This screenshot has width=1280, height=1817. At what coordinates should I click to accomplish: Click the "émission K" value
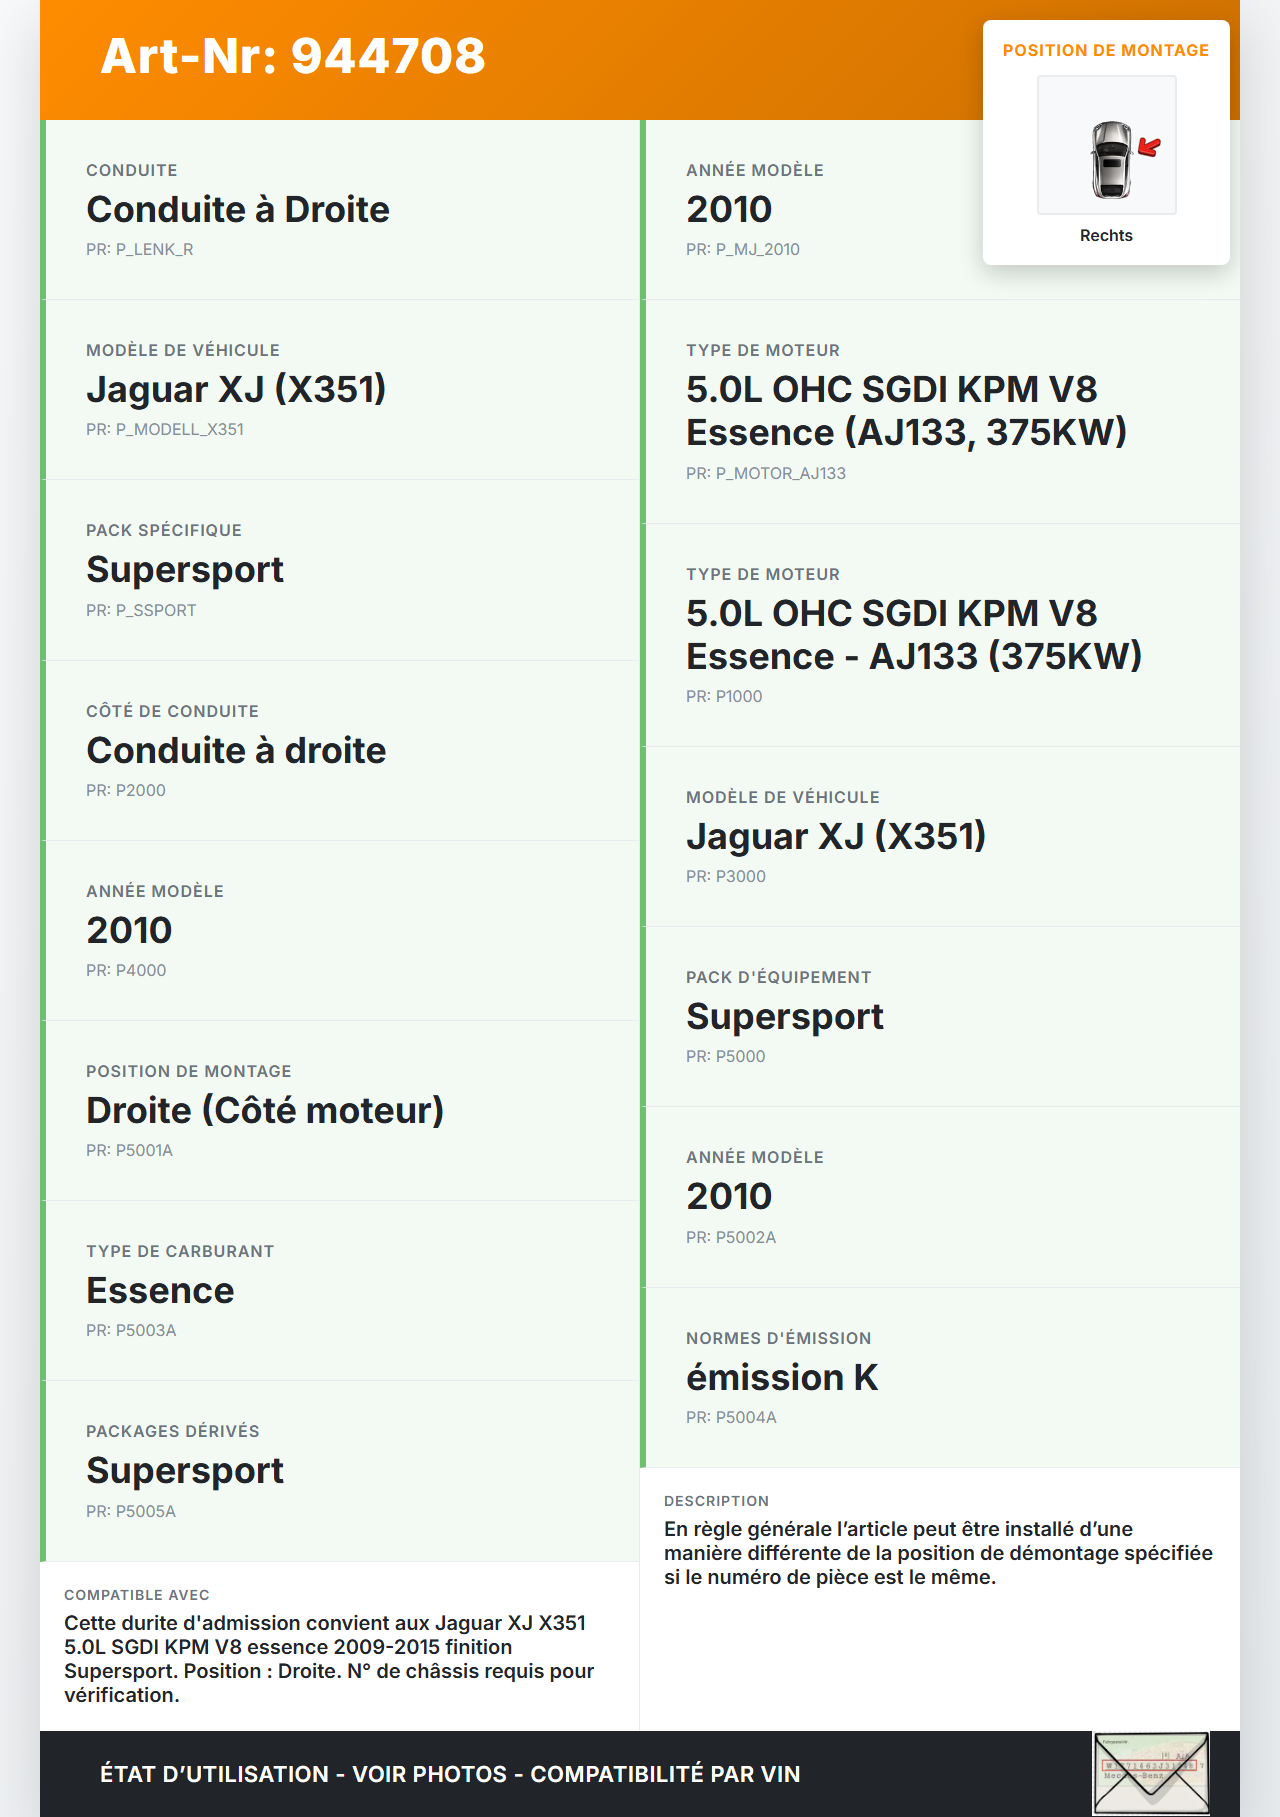[x=782, y=1378]
